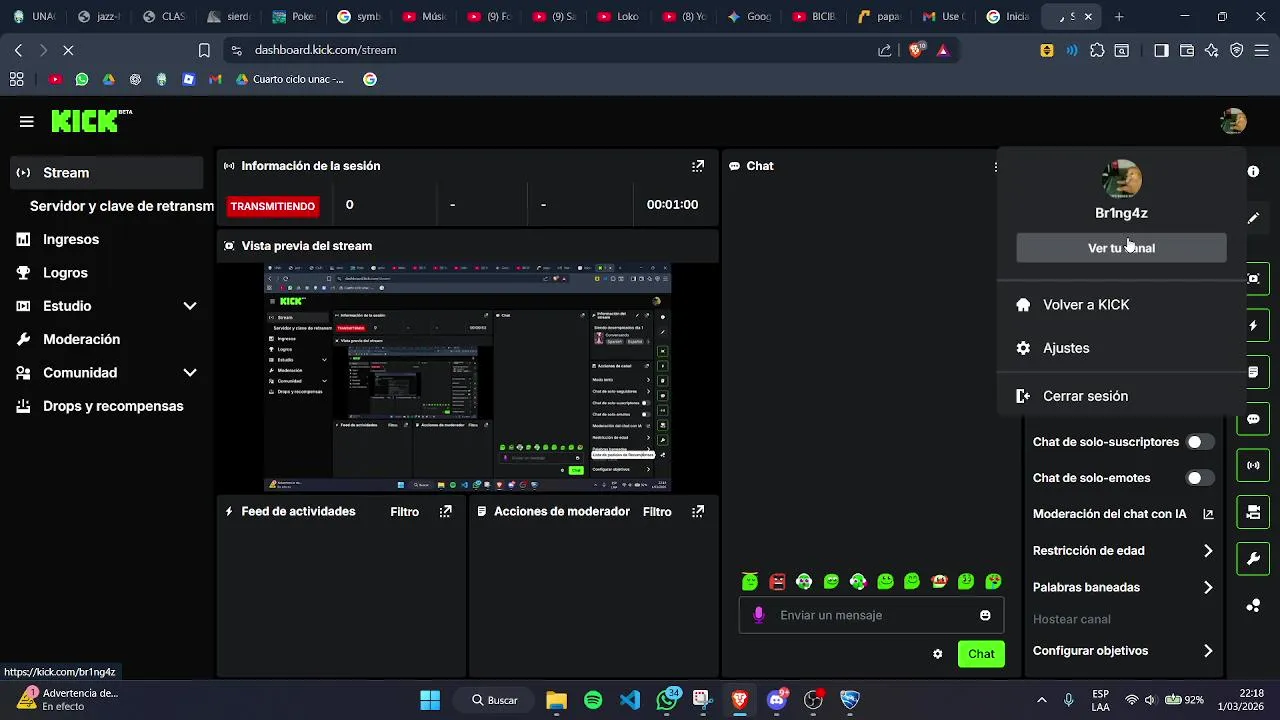Pop out the Información de la sesión panel
1280x720 pixels.
pyautogui.click(x=698, y=166)
